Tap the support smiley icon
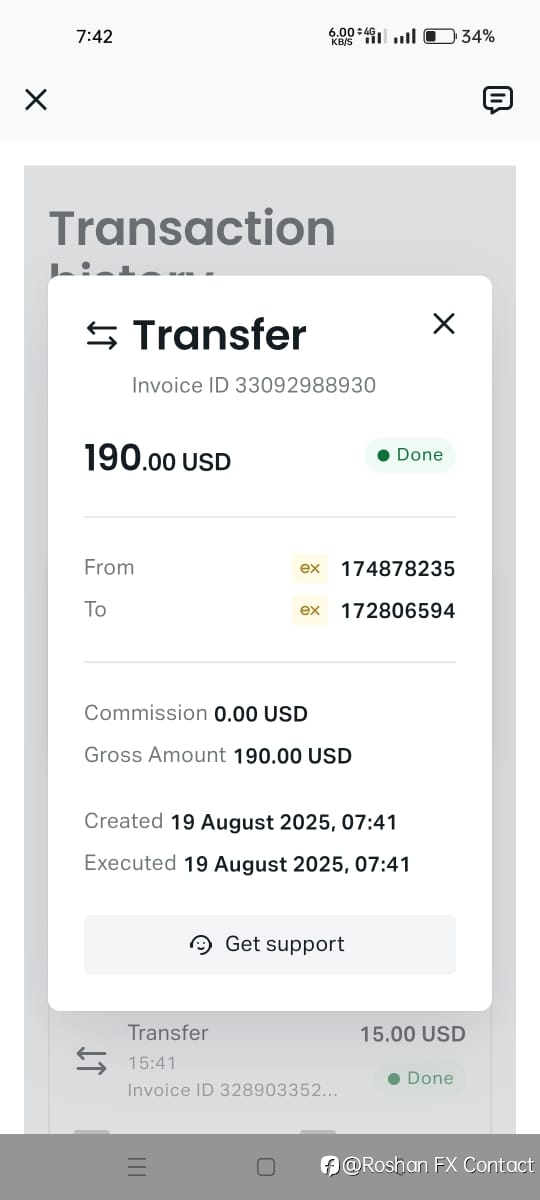The width and height of the screenshot is (540, 1200). [201, 945]
